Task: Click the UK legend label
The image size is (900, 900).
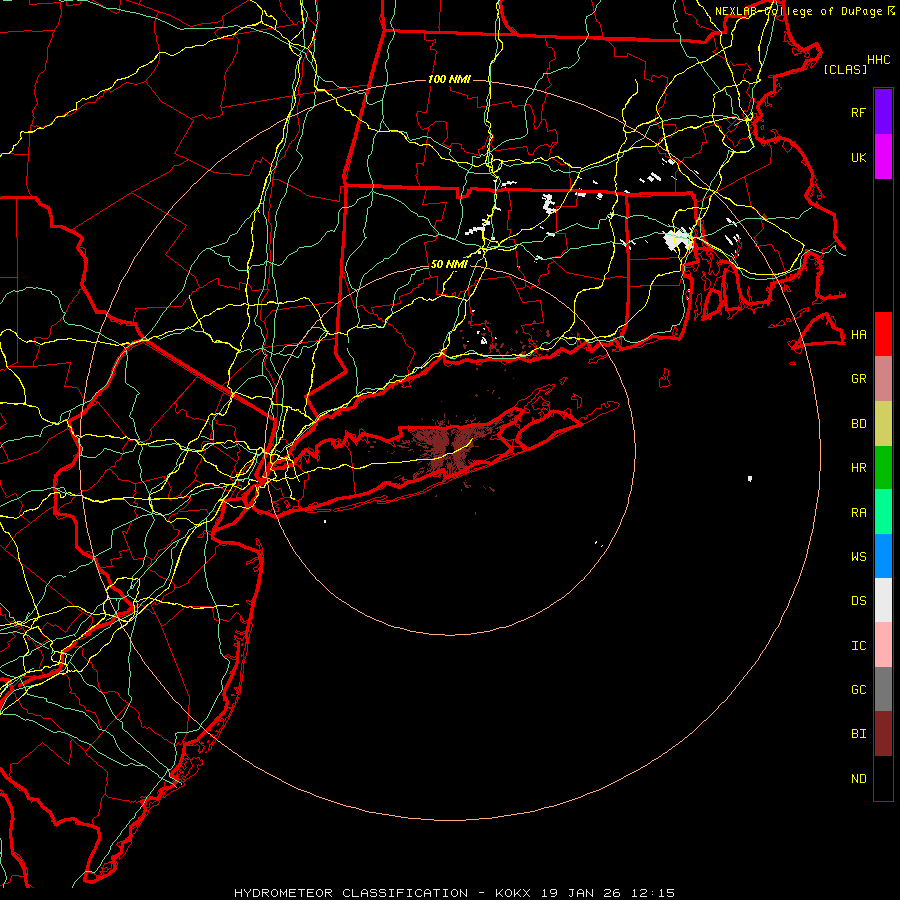Action: [x=858, y=157]
